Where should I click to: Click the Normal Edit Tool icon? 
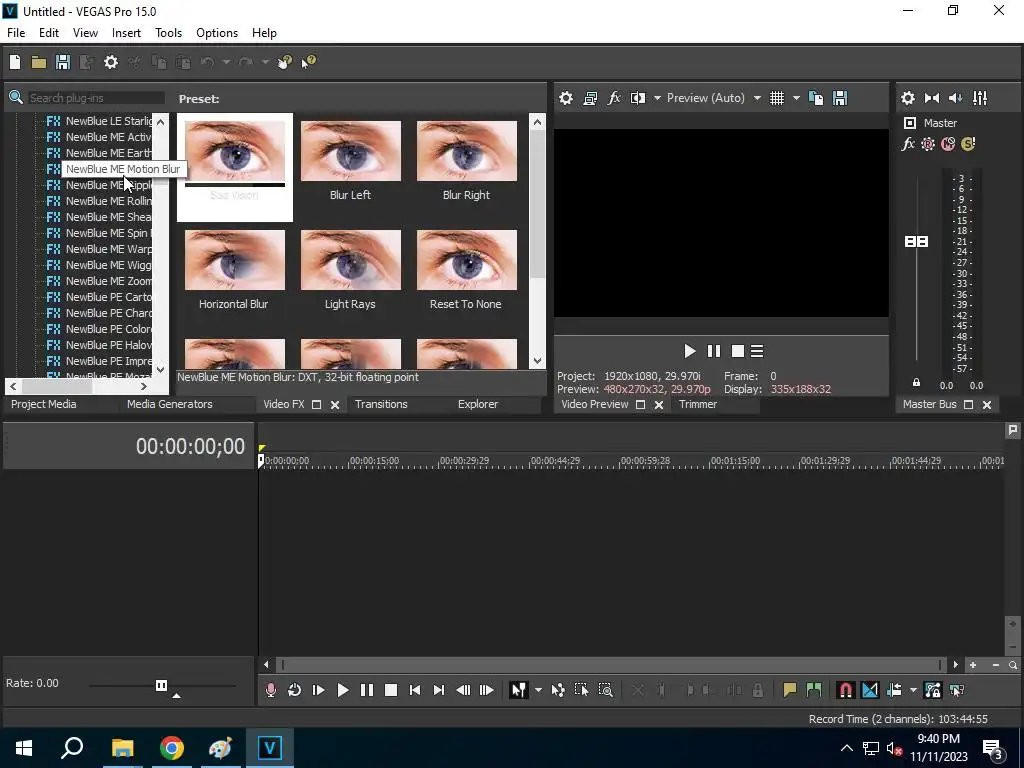point(519,690)
